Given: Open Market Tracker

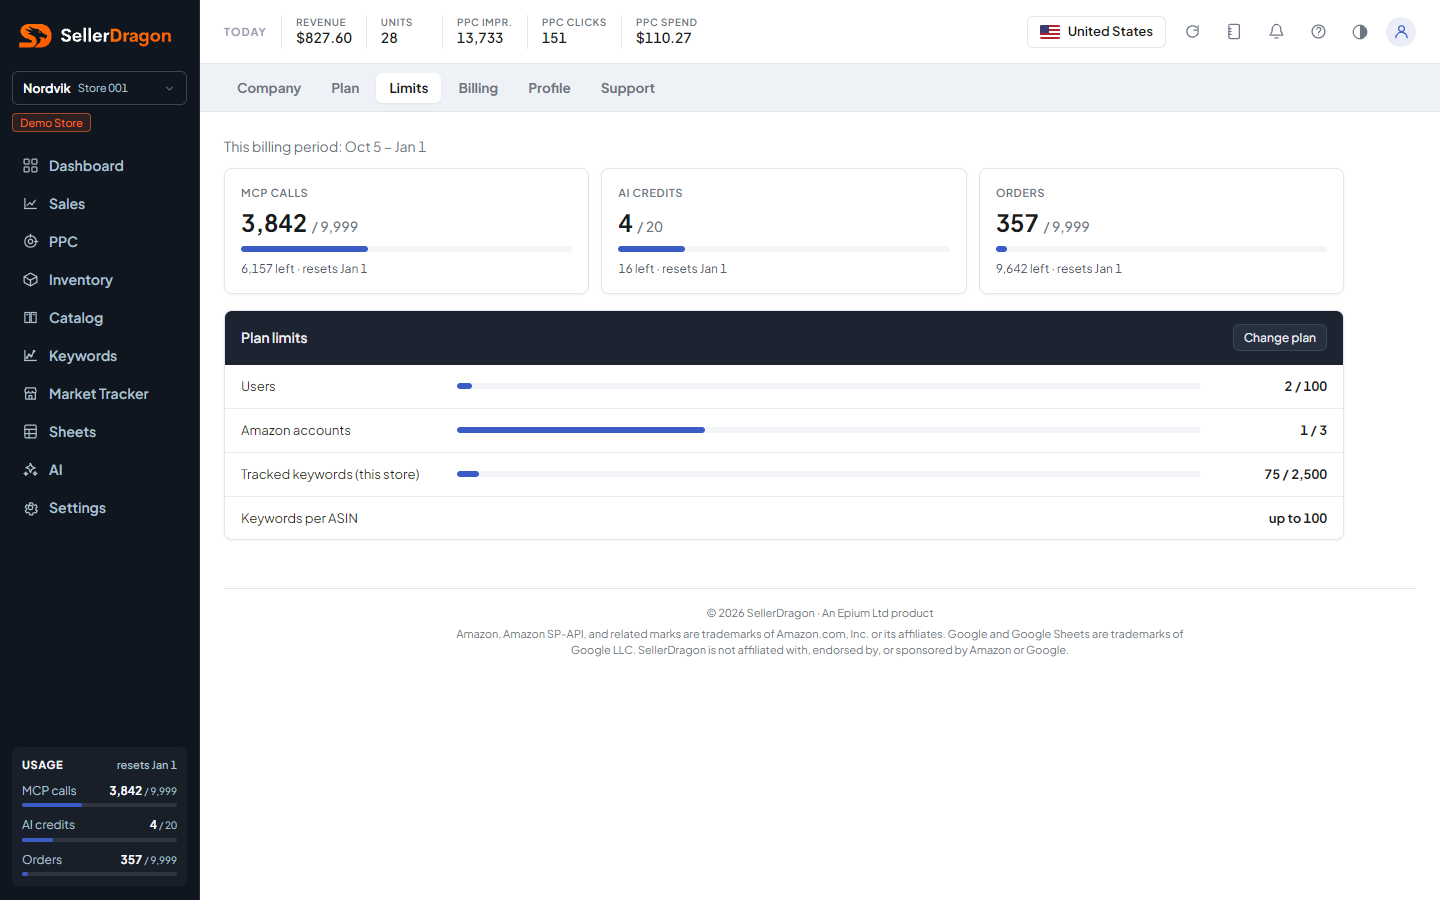Looking at the screenshot, I should [x=99, y=394].
